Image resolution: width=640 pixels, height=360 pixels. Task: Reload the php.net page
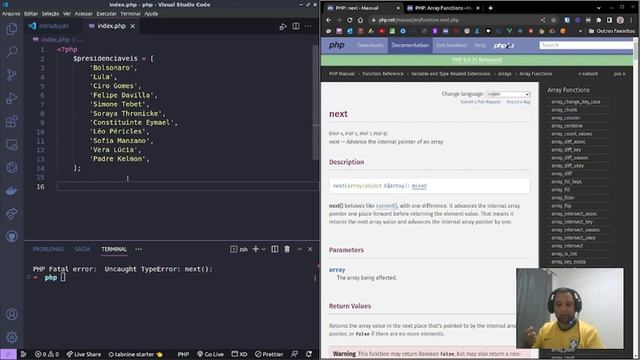[350, 20]
